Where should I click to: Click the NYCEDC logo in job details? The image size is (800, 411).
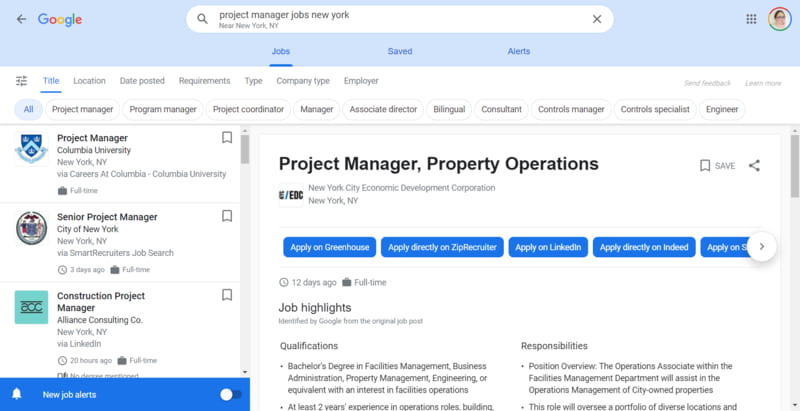(291, 195)
